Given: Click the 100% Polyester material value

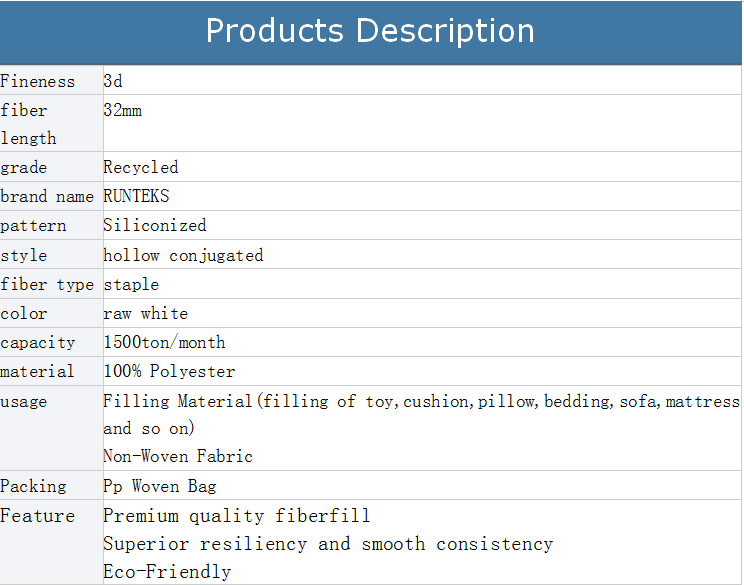Looking at the screenshot, I should click(x=169, y=372).
